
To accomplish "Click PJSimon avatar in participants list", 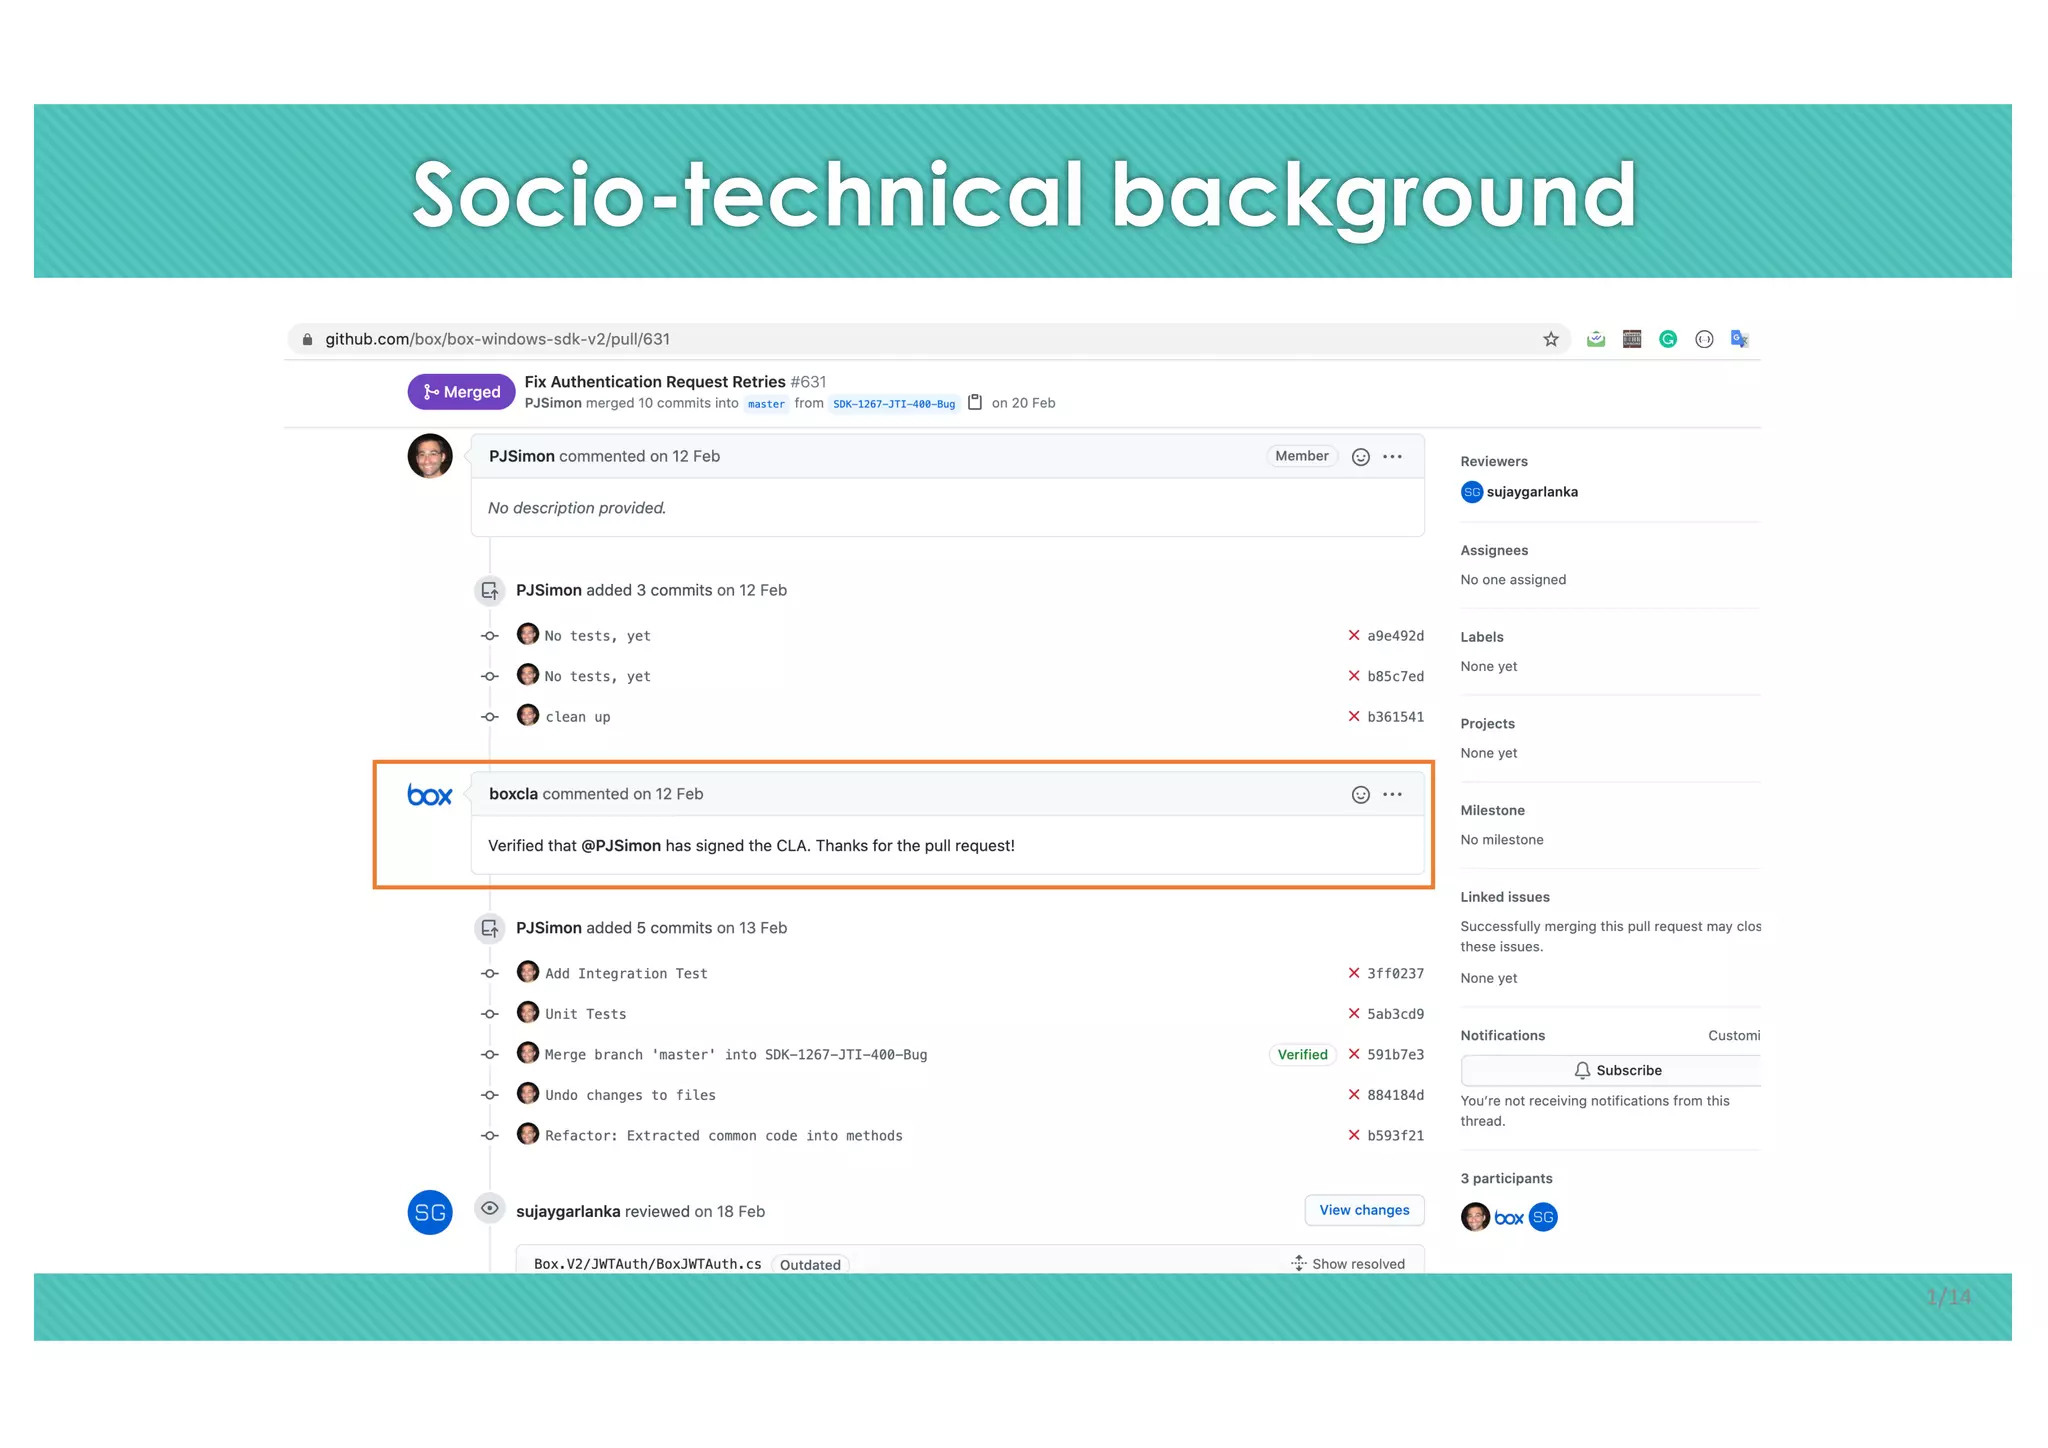I will click(x=1475, y=1217).
